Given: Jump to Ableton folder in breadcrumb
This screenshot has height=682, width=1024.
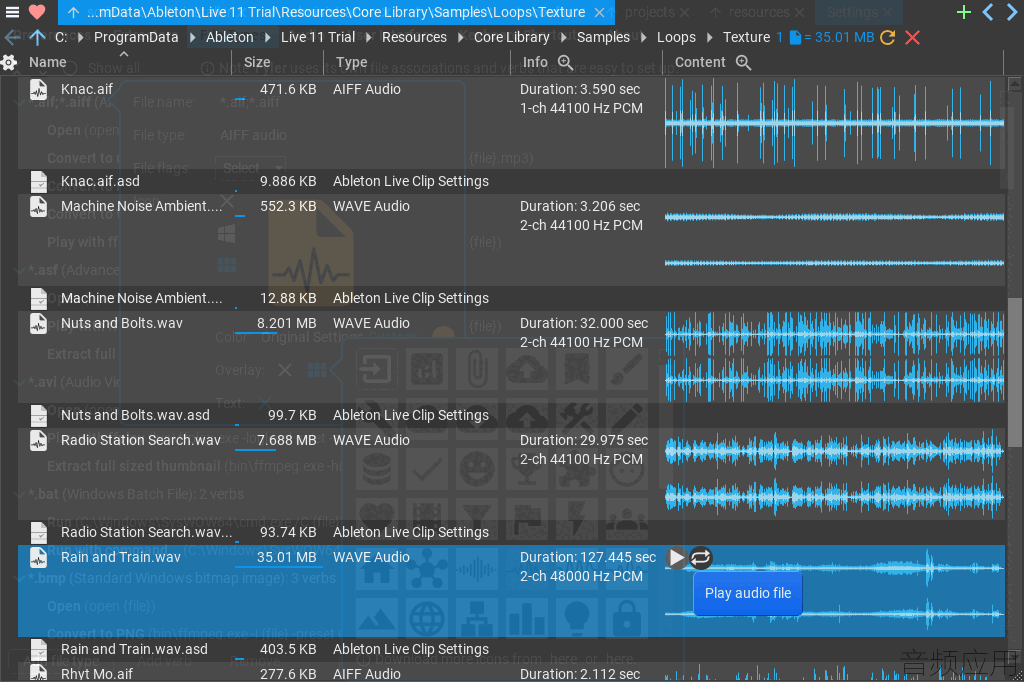Looking at the screenshot, I should [229, 37].
